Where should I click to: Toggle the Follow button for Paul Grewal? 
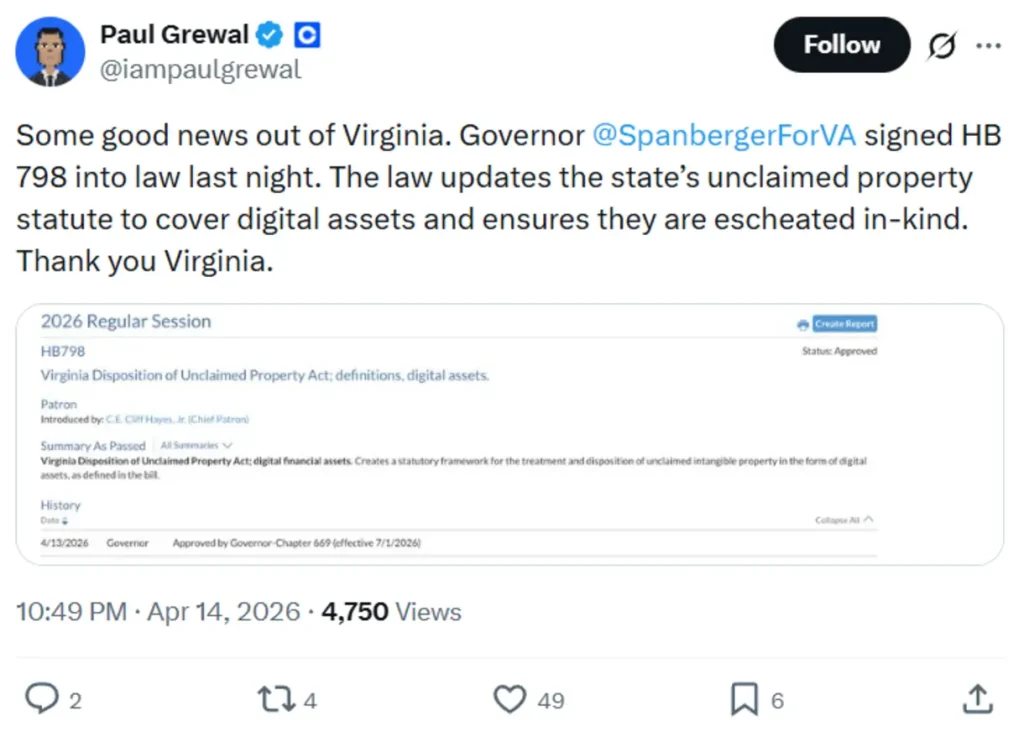(841, 44)
